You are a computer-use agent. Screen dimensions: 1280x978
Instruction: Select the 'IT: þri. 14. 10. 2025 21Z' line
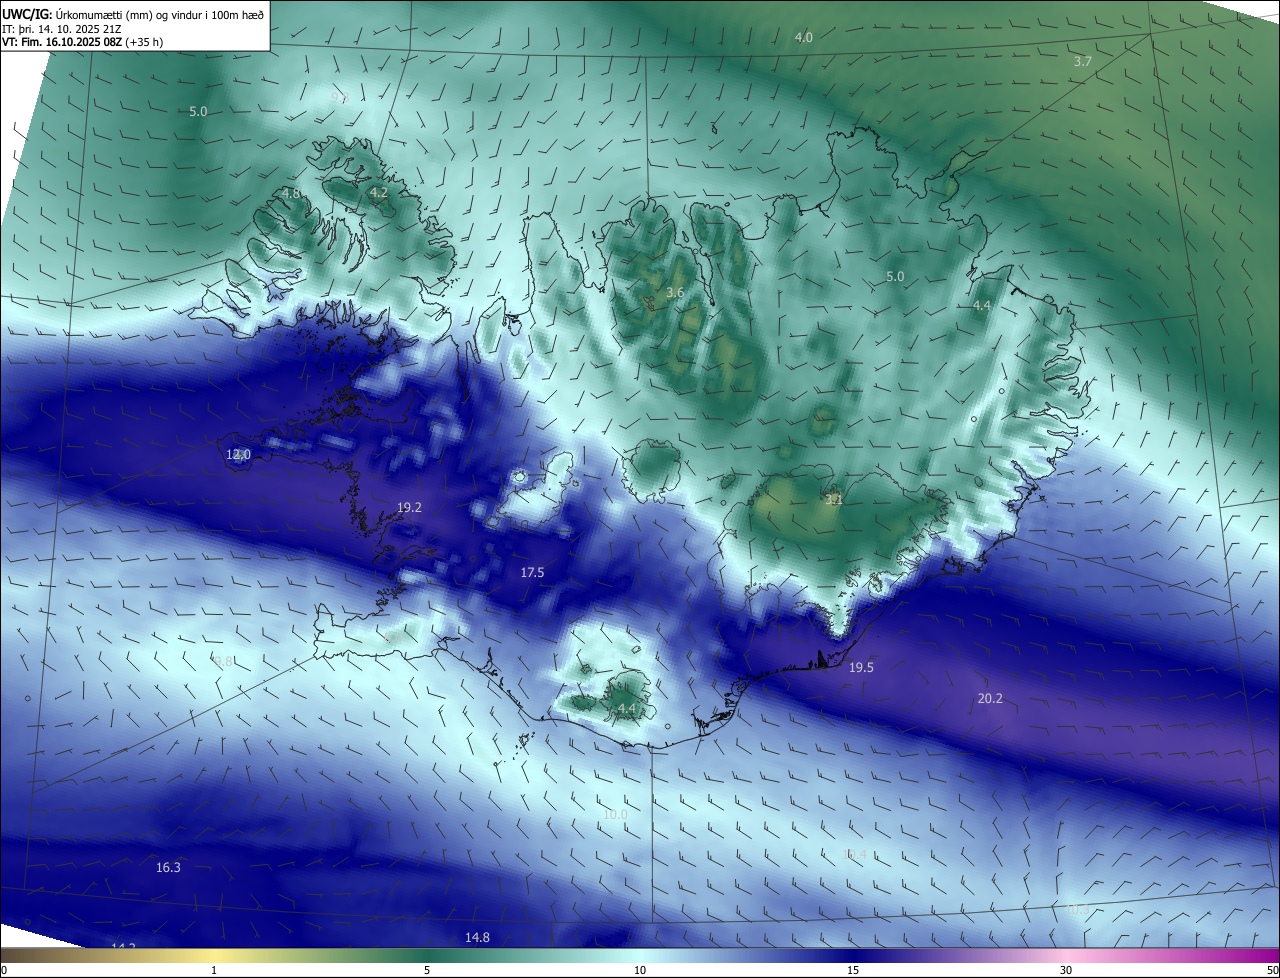tap(62, 29)
